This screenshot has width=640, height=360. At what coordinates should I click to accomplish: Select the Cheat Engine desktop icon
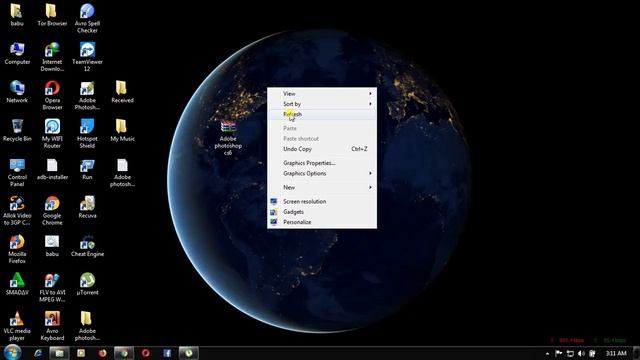(87, 245)
